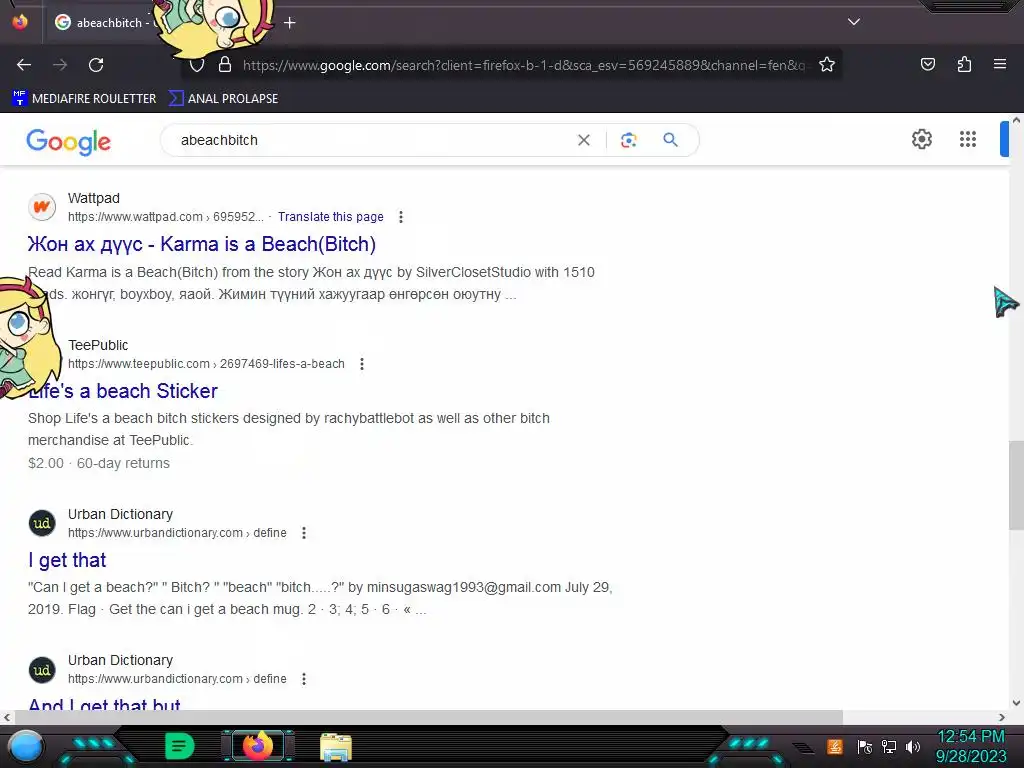Clear the search query with X
Image resolution: width=1024 pixels, height=768 pixels.
(x=584, y=140)
